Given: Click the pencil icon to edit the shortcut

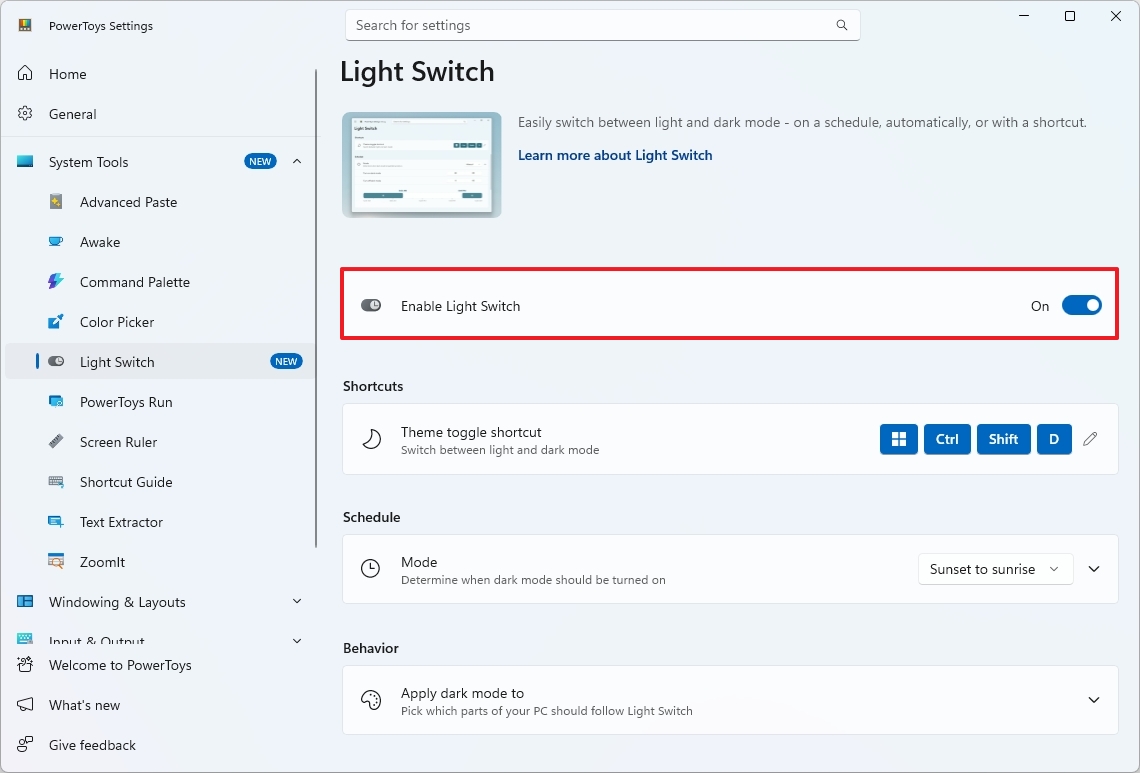Looking at the screenshot, I should coord(1090,439).
